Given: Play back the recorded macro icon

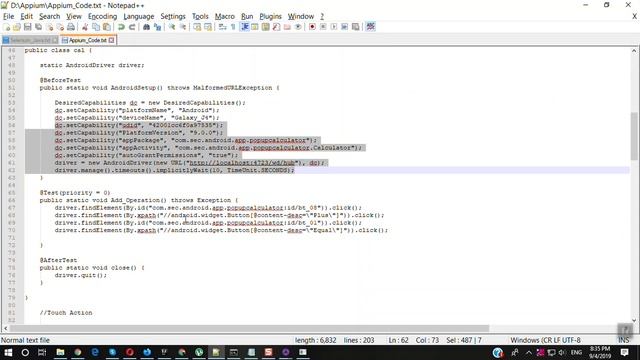Looking at the screenshot, I should [334, 27].
